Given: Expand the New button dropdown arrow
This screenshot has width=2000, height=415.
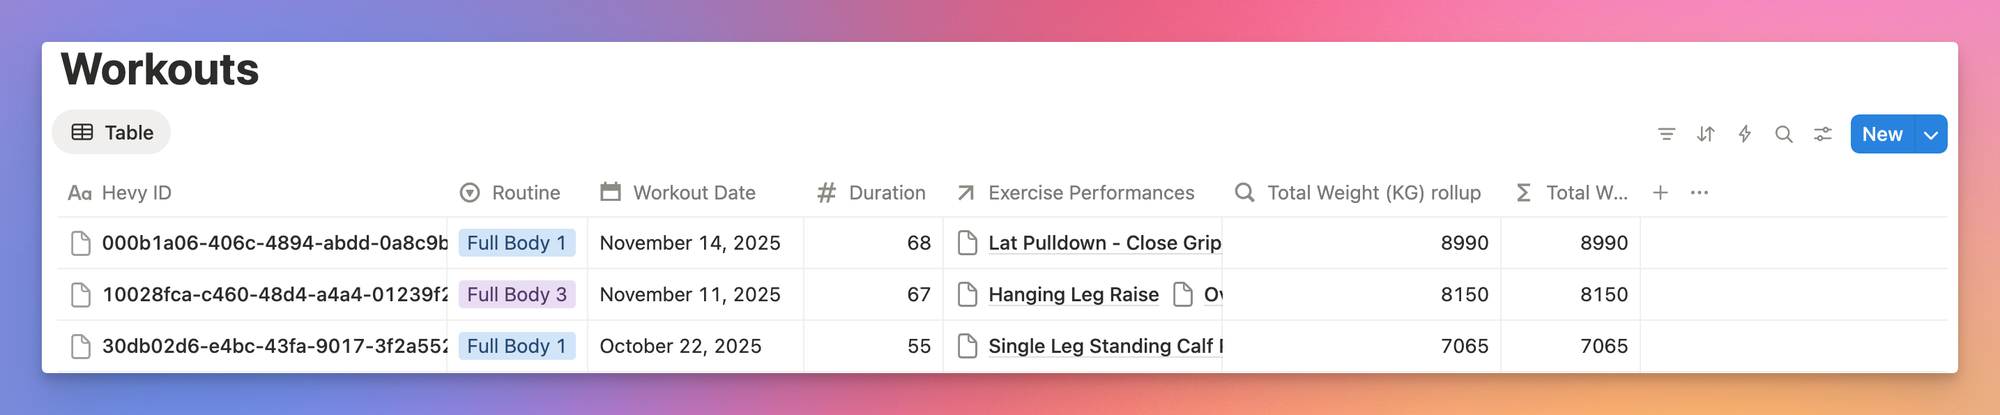Looking at the screenshot, I should tap(1931, 134).
